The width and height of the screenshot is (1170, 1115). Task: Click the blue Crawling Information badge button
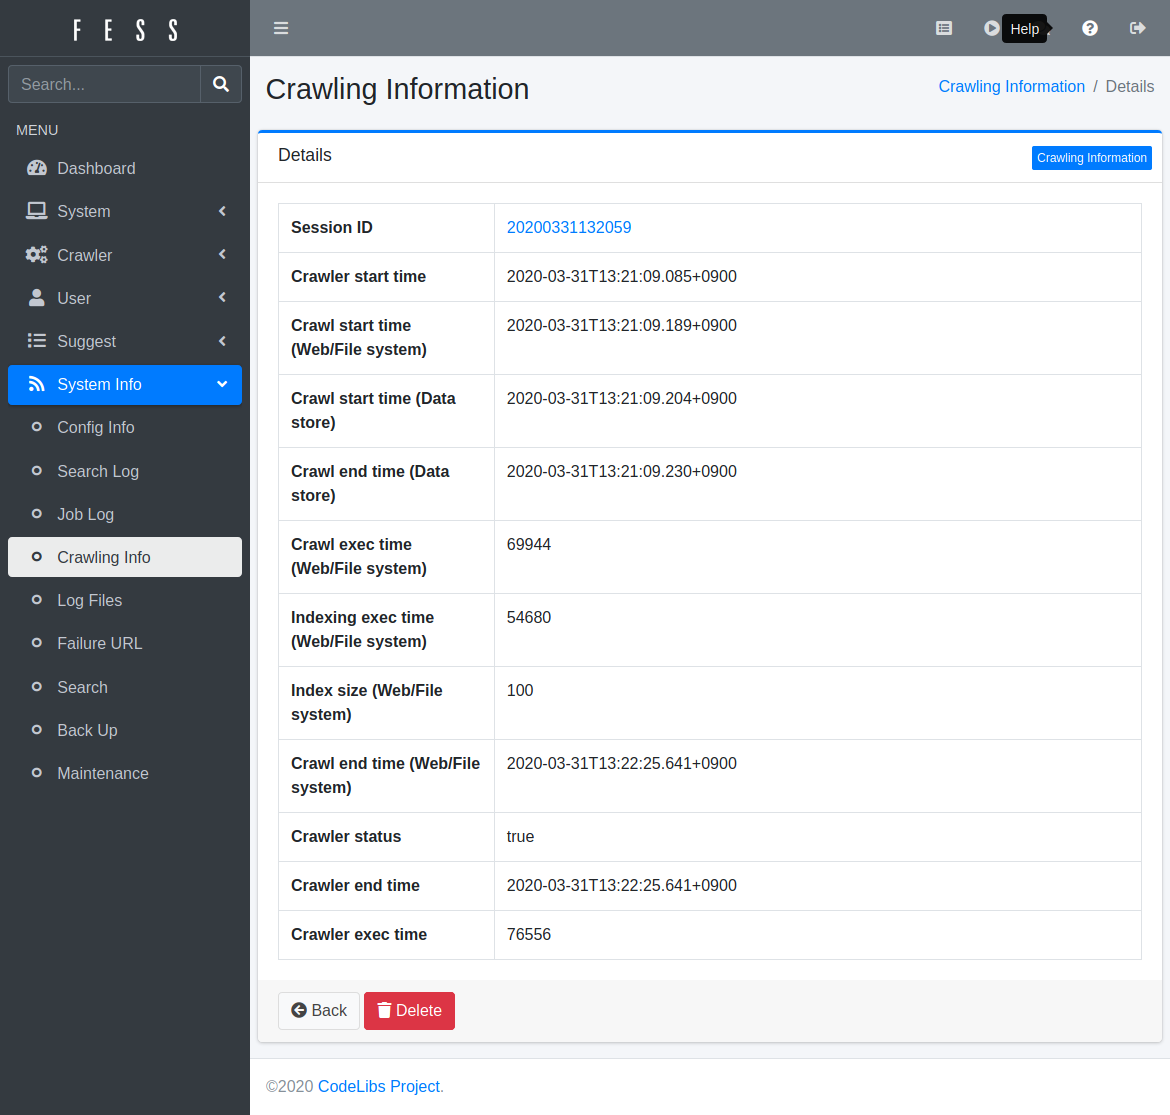coord(1091,158)
